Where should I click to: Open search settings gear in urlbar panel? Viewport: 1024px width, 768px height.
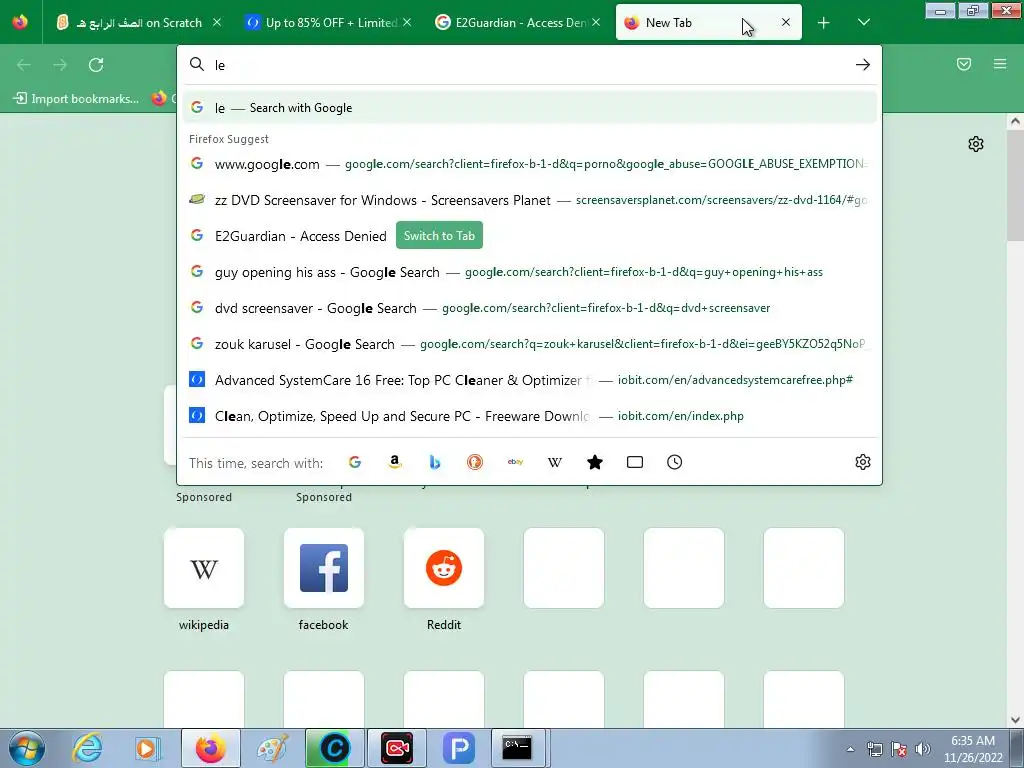(863, 462)
